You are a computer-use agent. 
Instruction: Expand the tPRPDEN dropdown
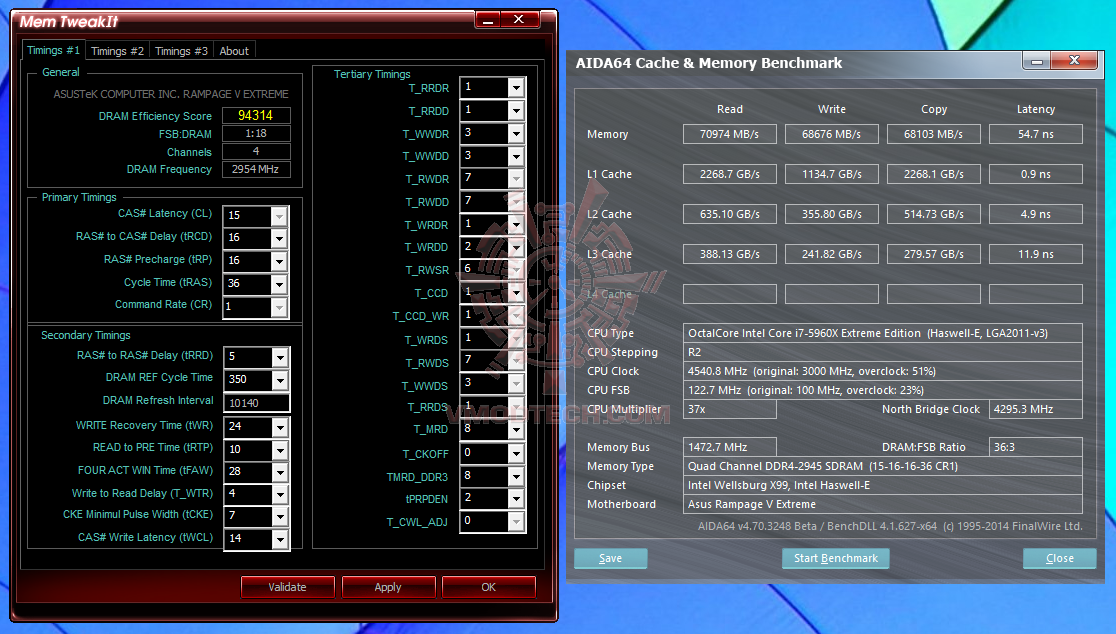517,499
